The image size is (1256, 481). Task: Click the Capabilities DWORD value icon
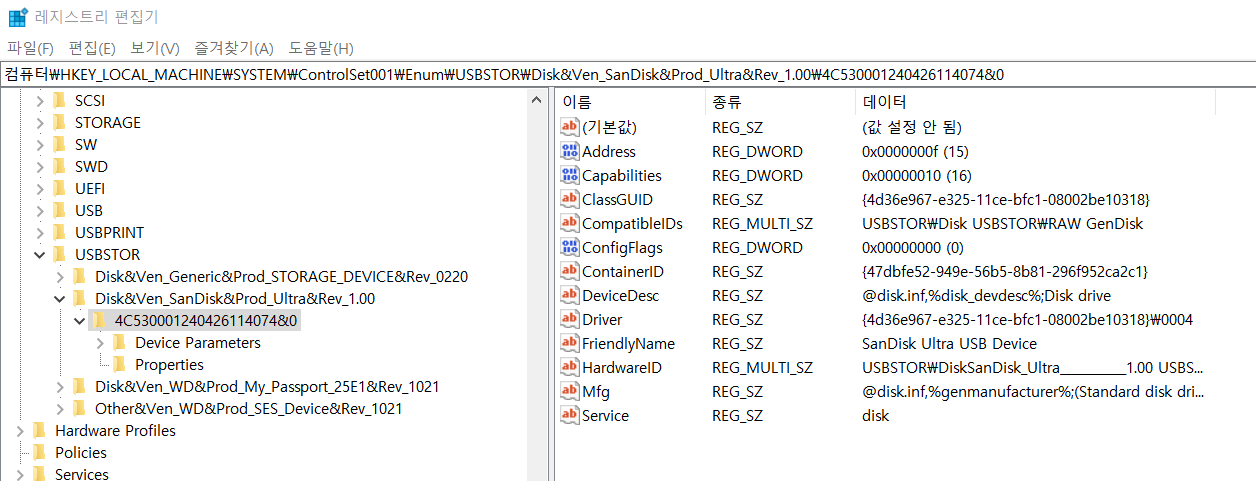[570, 175]
